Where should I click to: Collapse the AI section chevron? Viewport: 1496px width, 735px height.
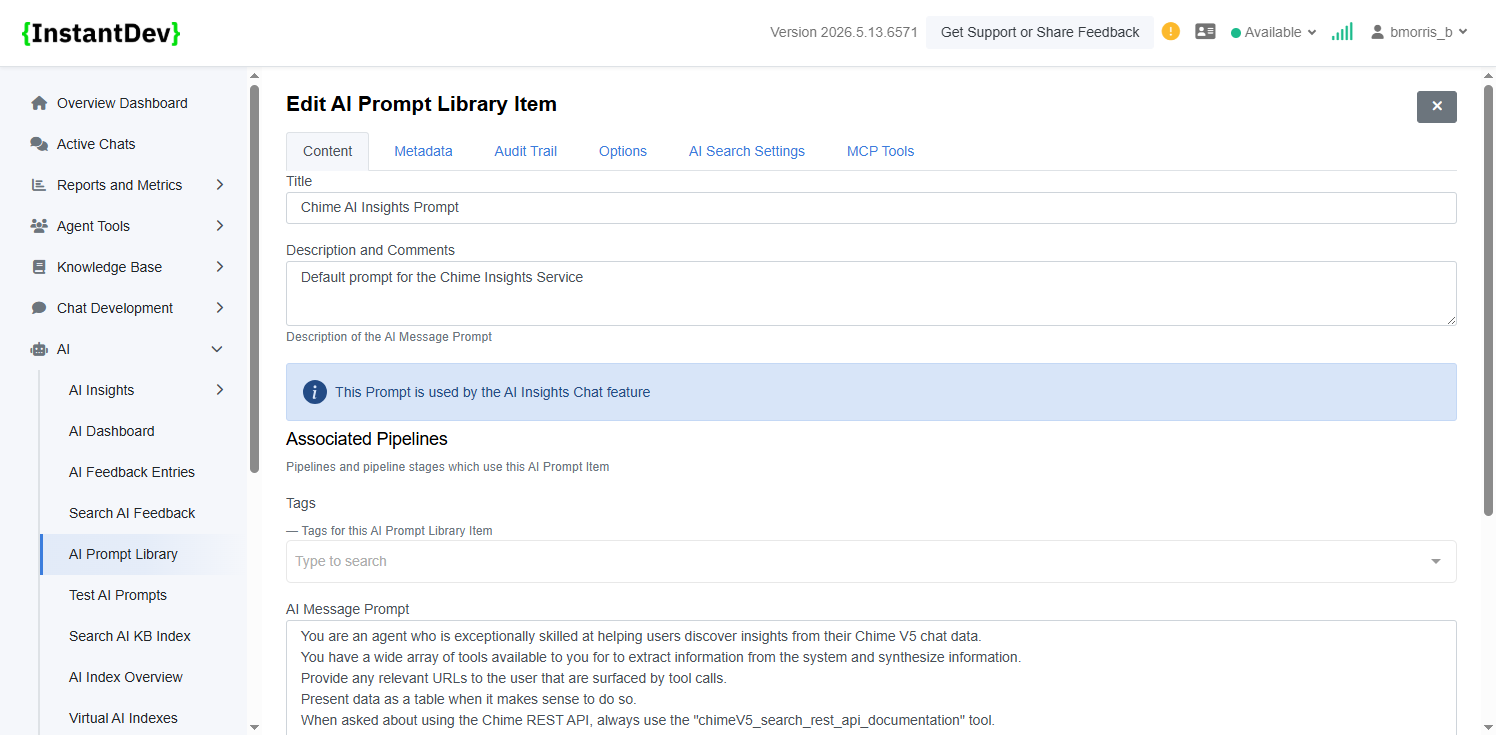point(217,349)
